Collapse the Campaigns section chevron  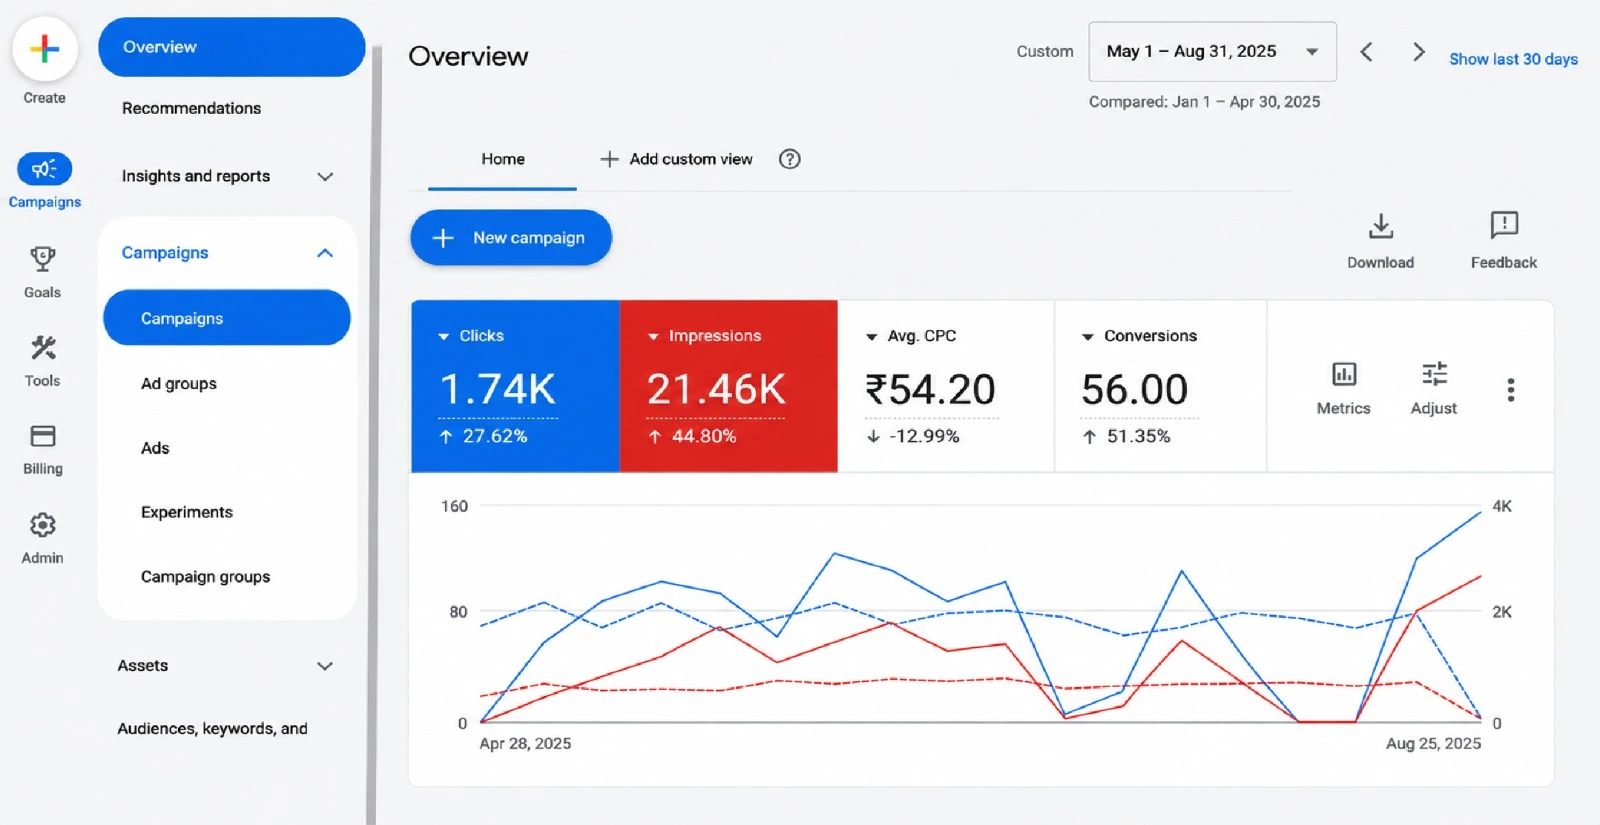pos(324,253)
